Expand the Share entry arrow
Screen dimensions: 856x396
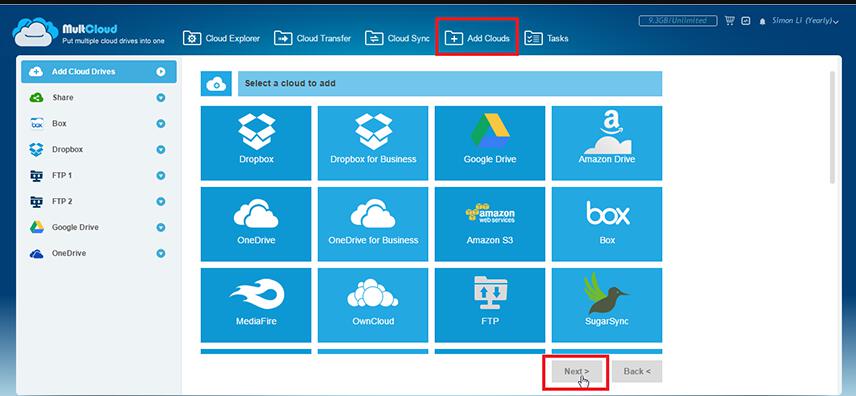160,98
